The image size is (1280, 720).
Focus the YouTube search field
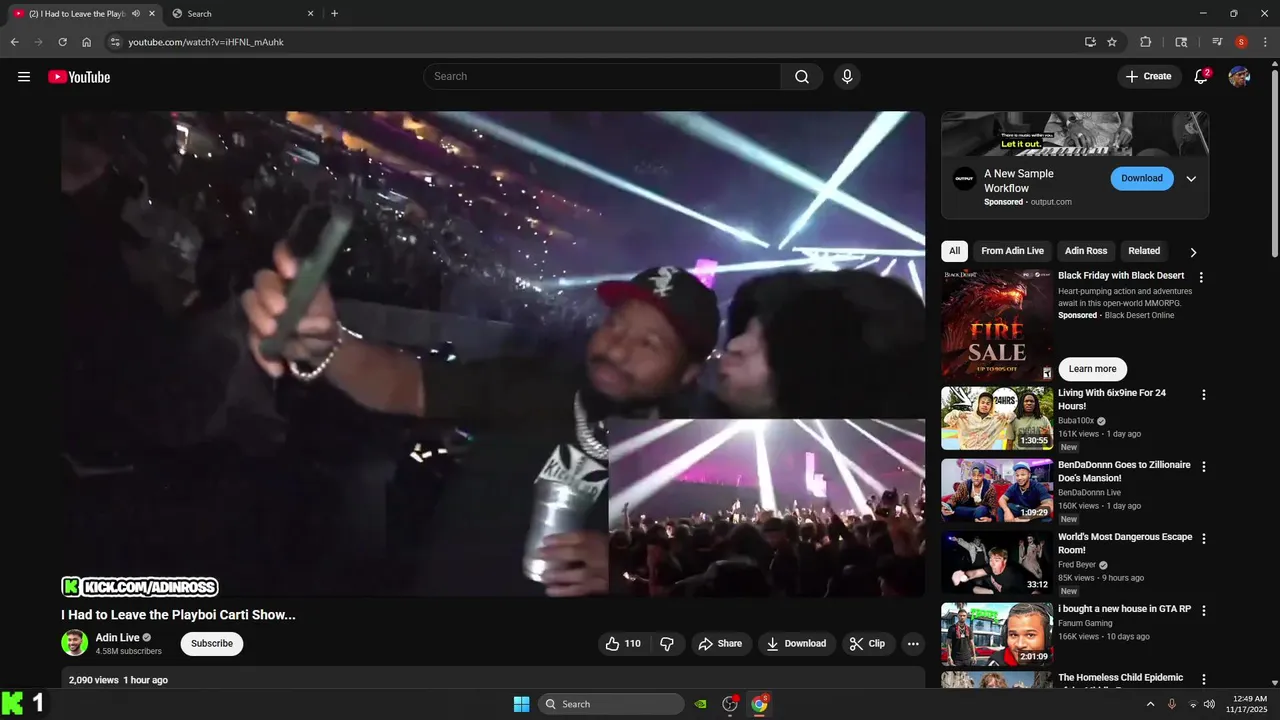point(602,77)
